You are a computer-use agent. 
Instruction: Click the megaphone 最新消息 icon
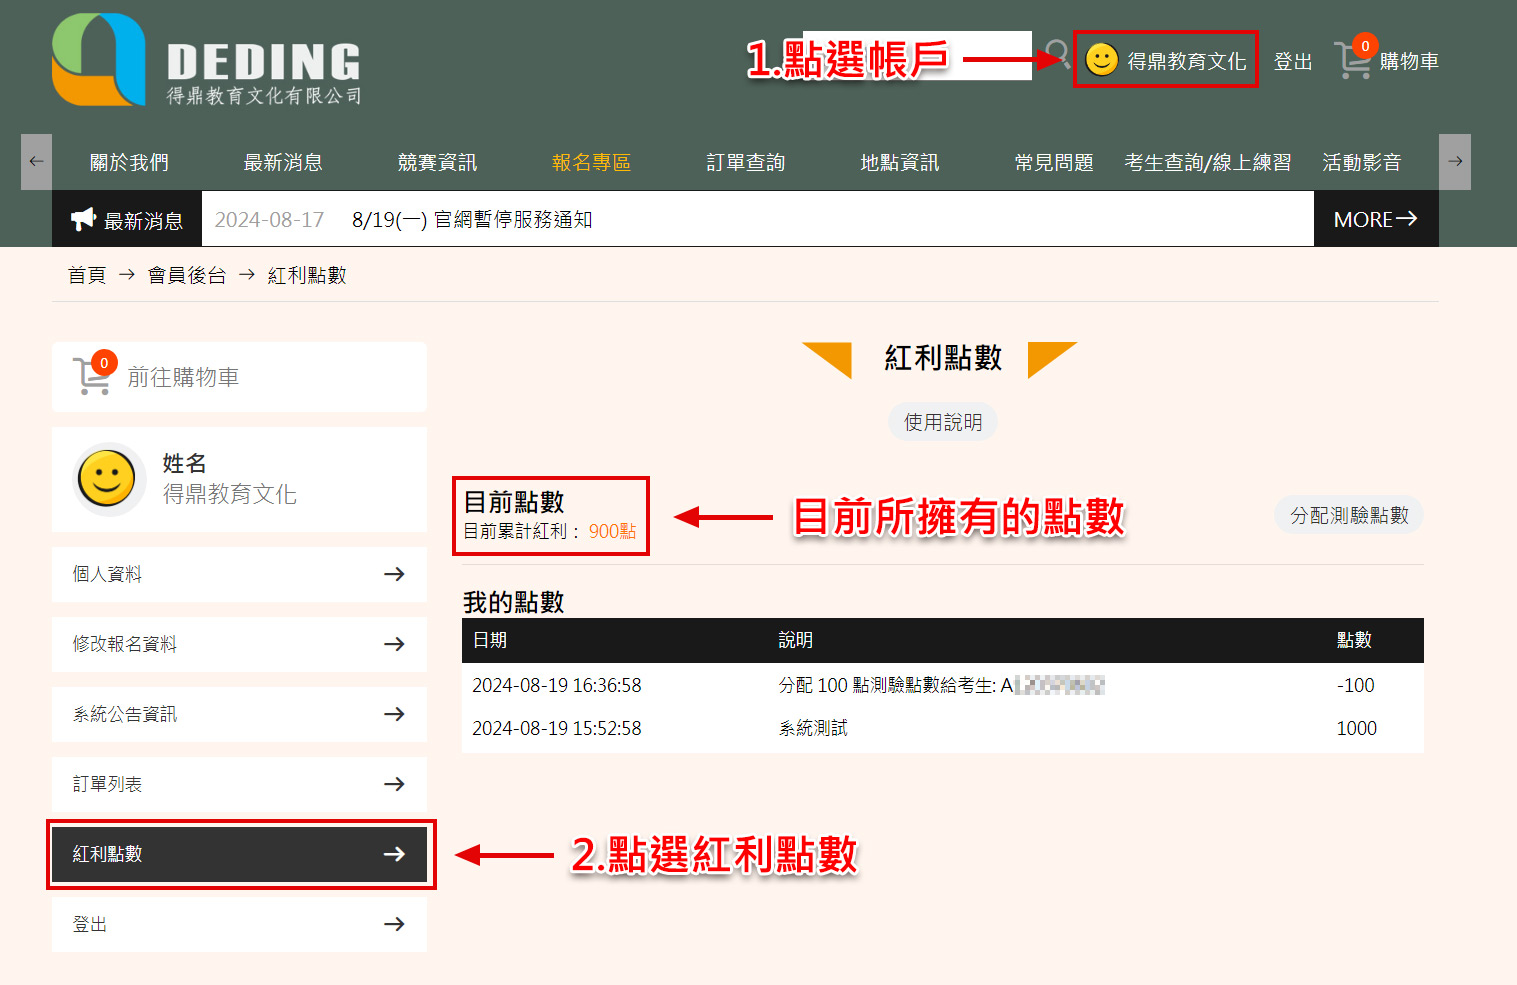tap(83, 220)
